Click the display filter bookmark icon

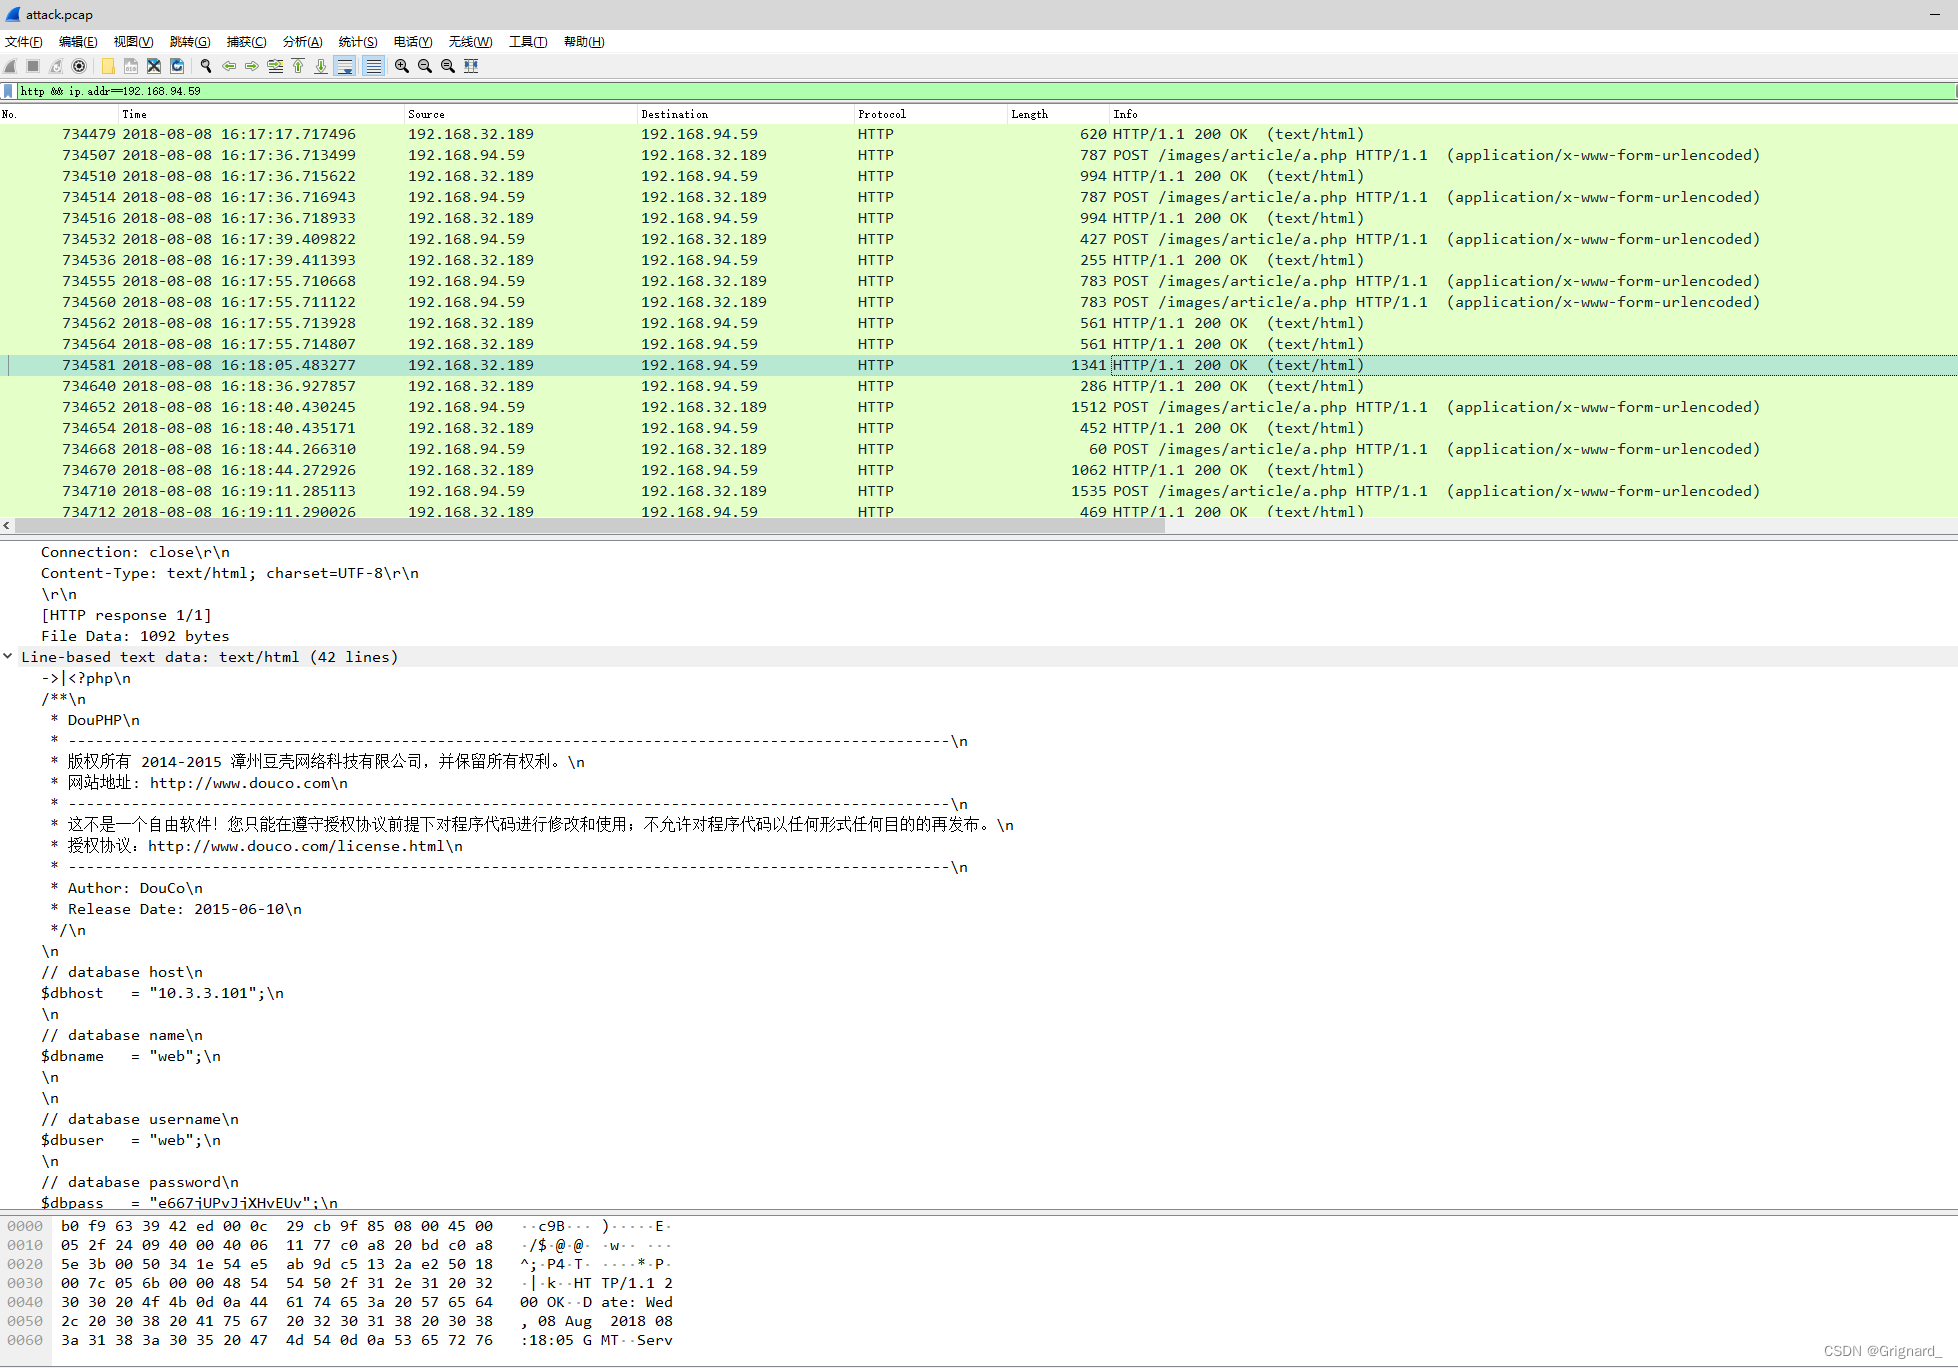point(9,91)
